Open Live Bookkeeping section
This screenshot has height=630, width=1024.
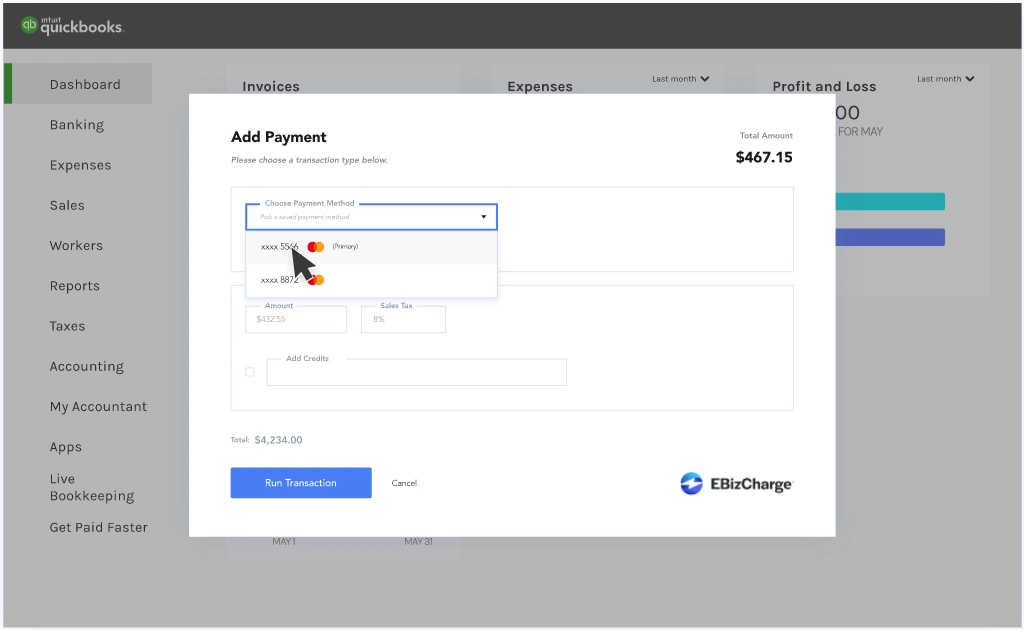(x=92, y=488)
